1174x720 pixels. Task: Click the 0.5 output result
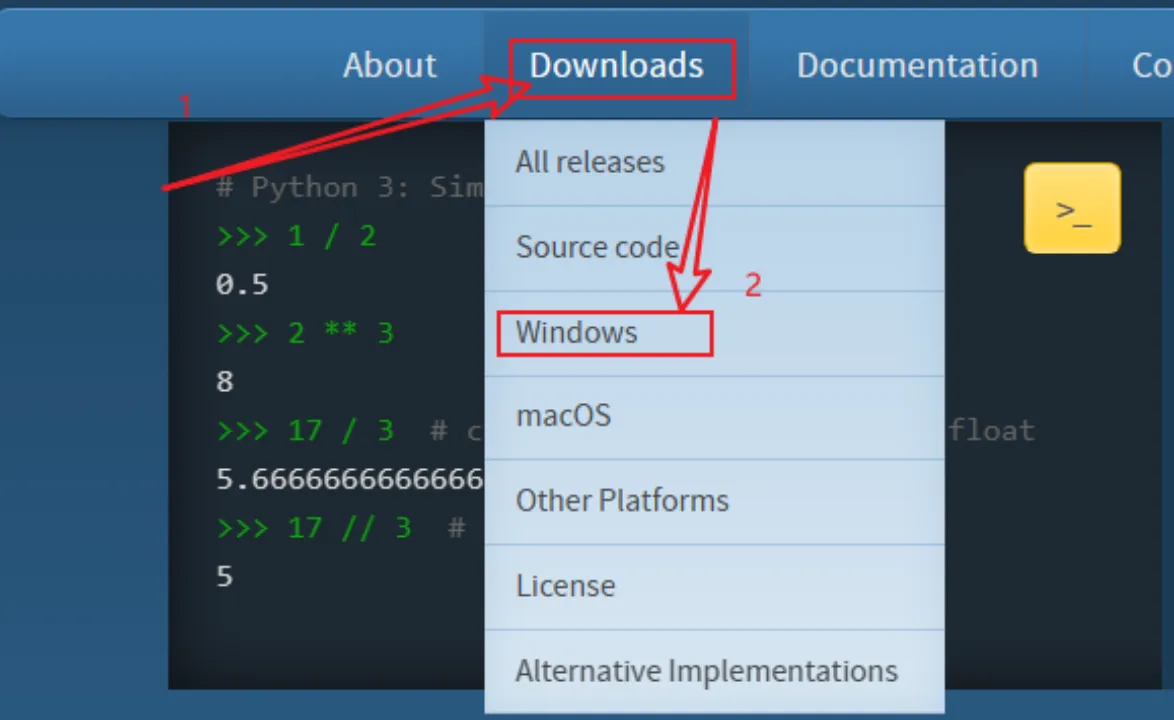pos(242,285)
